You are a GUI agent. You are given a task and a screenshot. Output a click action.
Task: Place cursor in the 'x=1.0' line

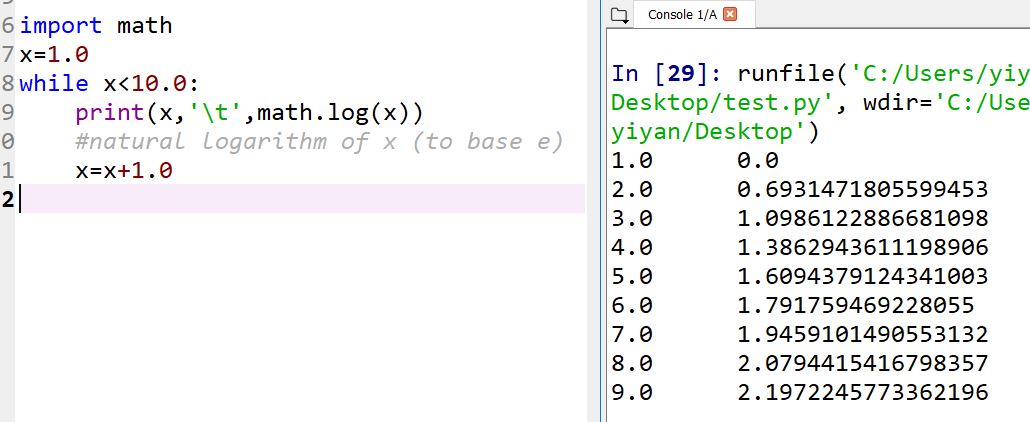click(54, 54)
